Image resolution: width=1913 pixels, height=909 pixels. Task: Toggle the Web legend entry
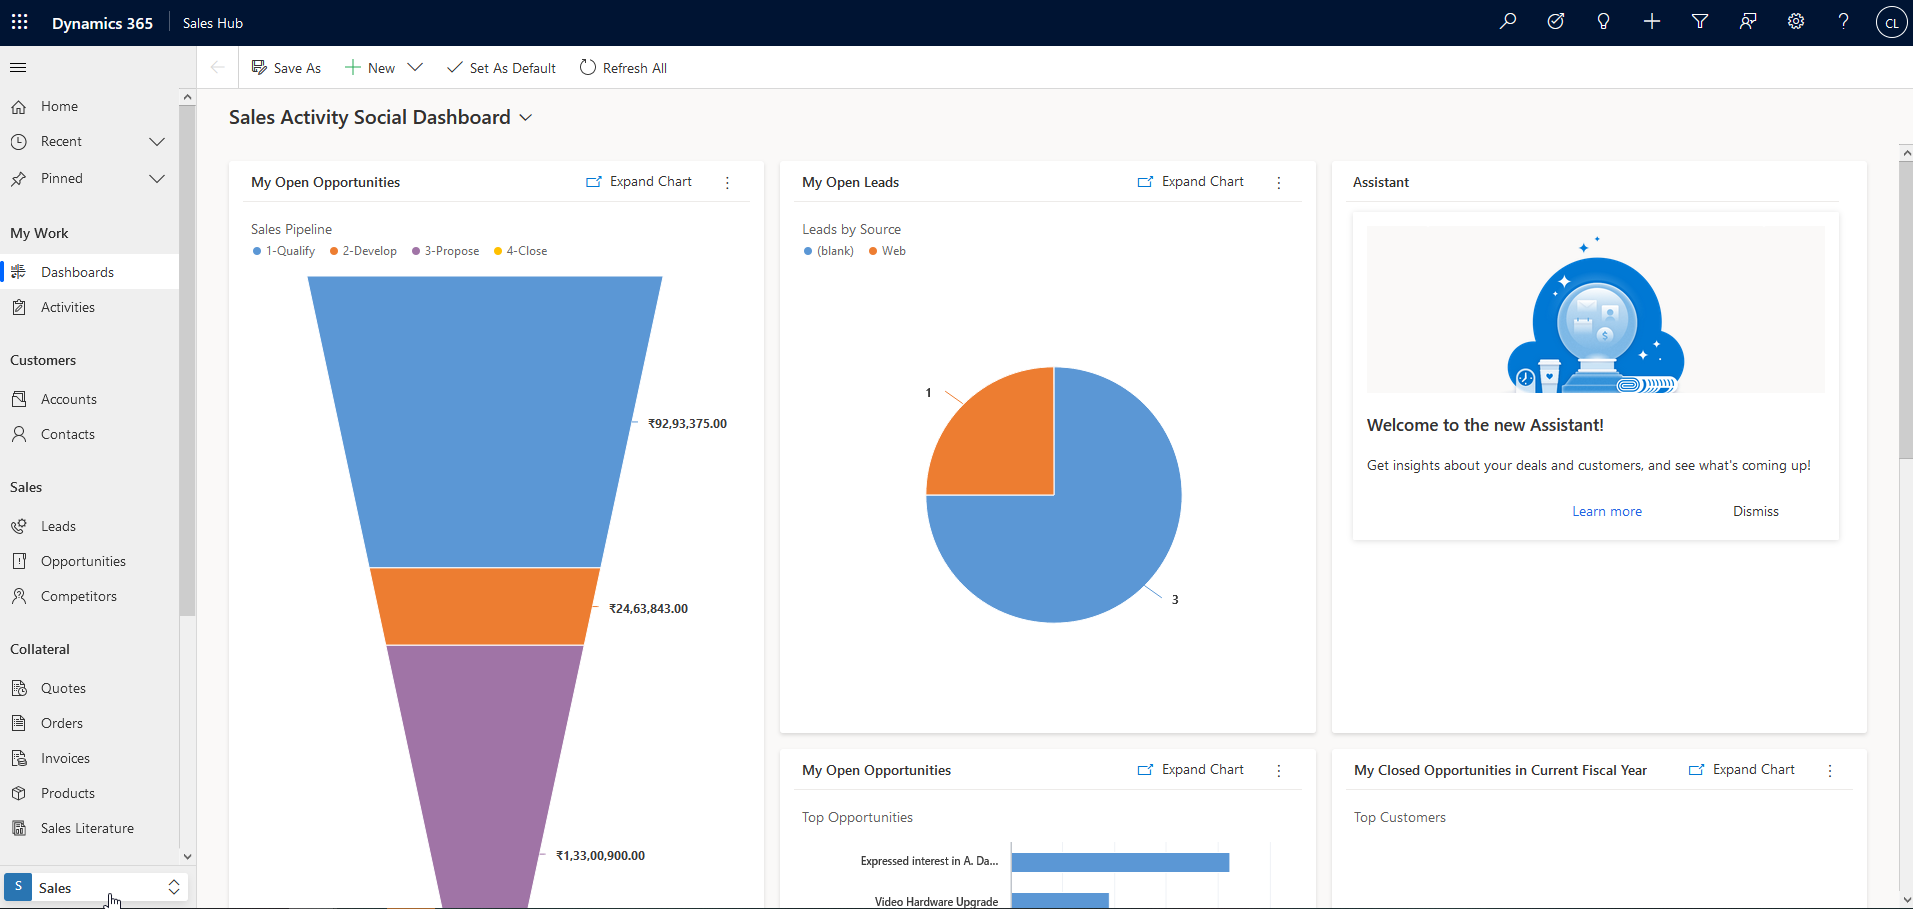(888, 251)
